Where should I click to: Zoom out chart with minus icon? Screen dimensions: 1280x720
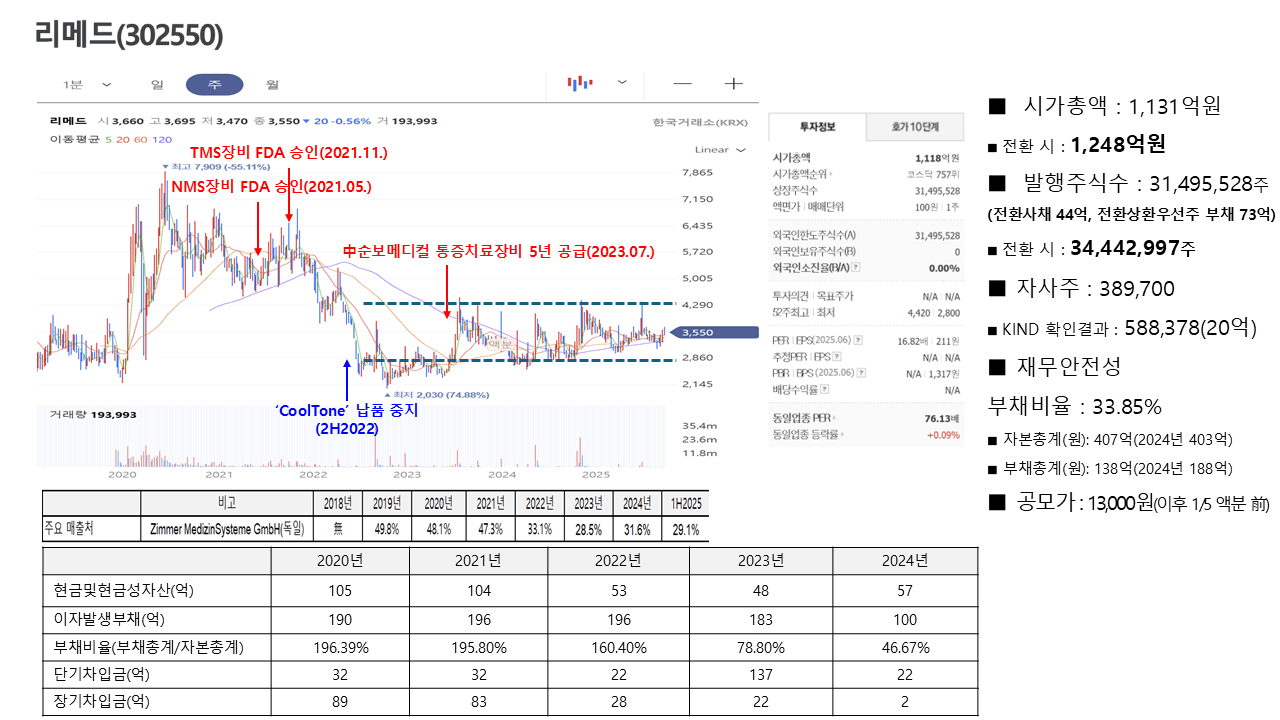(682, 84)
